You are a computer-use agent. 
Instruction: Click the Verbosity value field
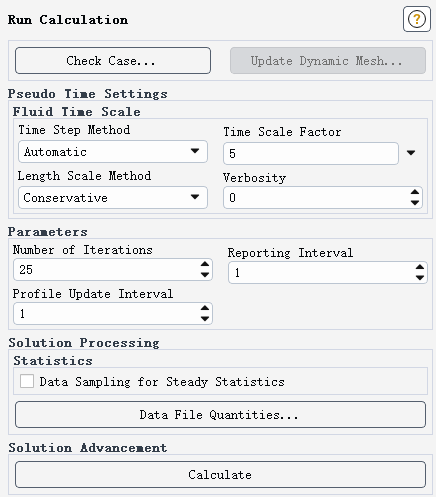(x=317, y=198)
